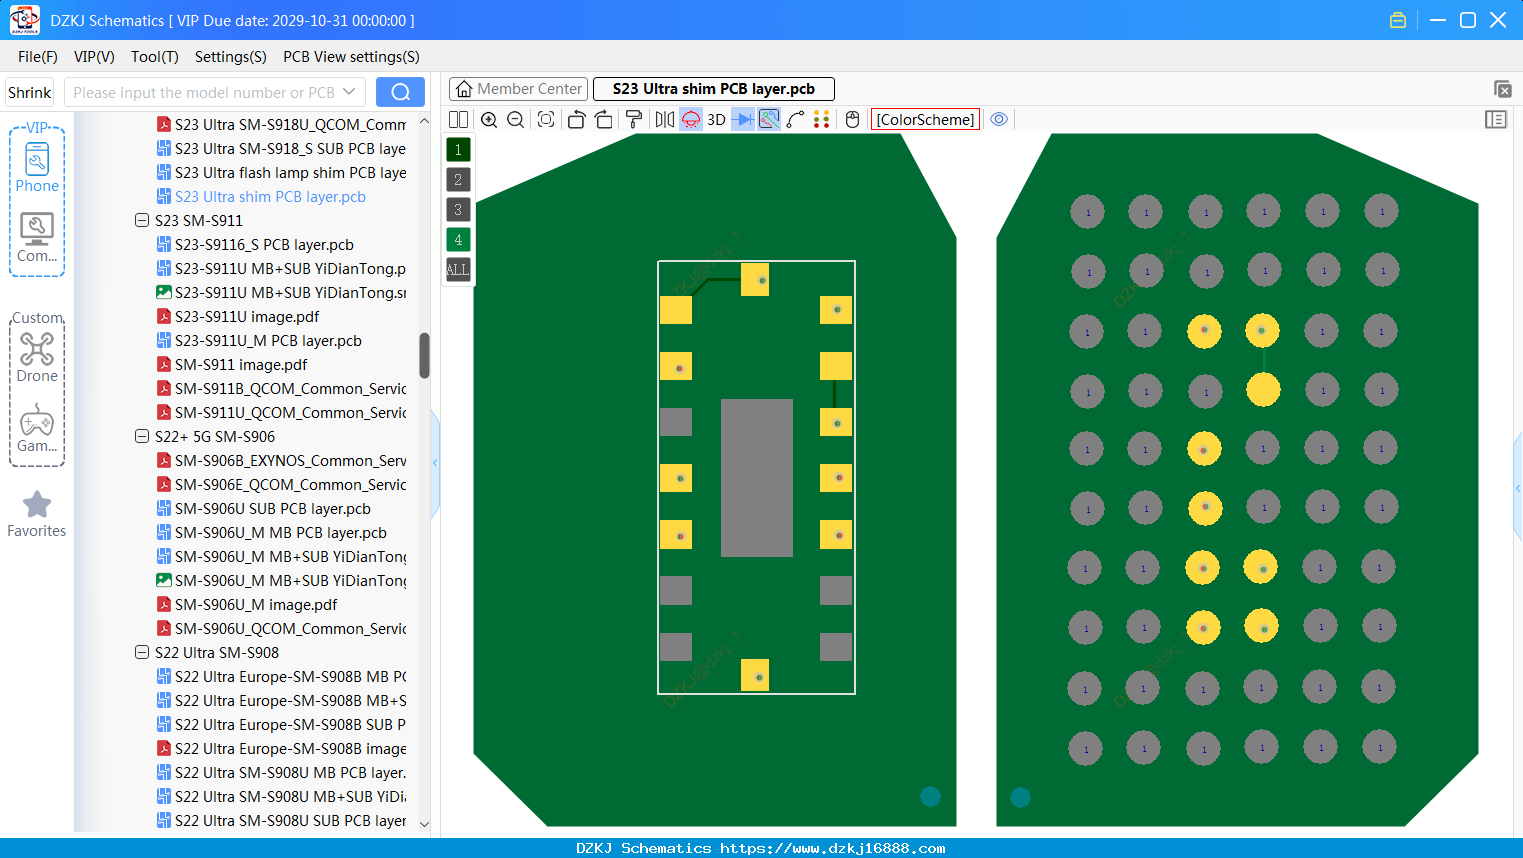Viewport: 1523px width, 858px height.
Task: Toggle the right side panel icon
Action: pyautogui.click(x=1496, y=120)
